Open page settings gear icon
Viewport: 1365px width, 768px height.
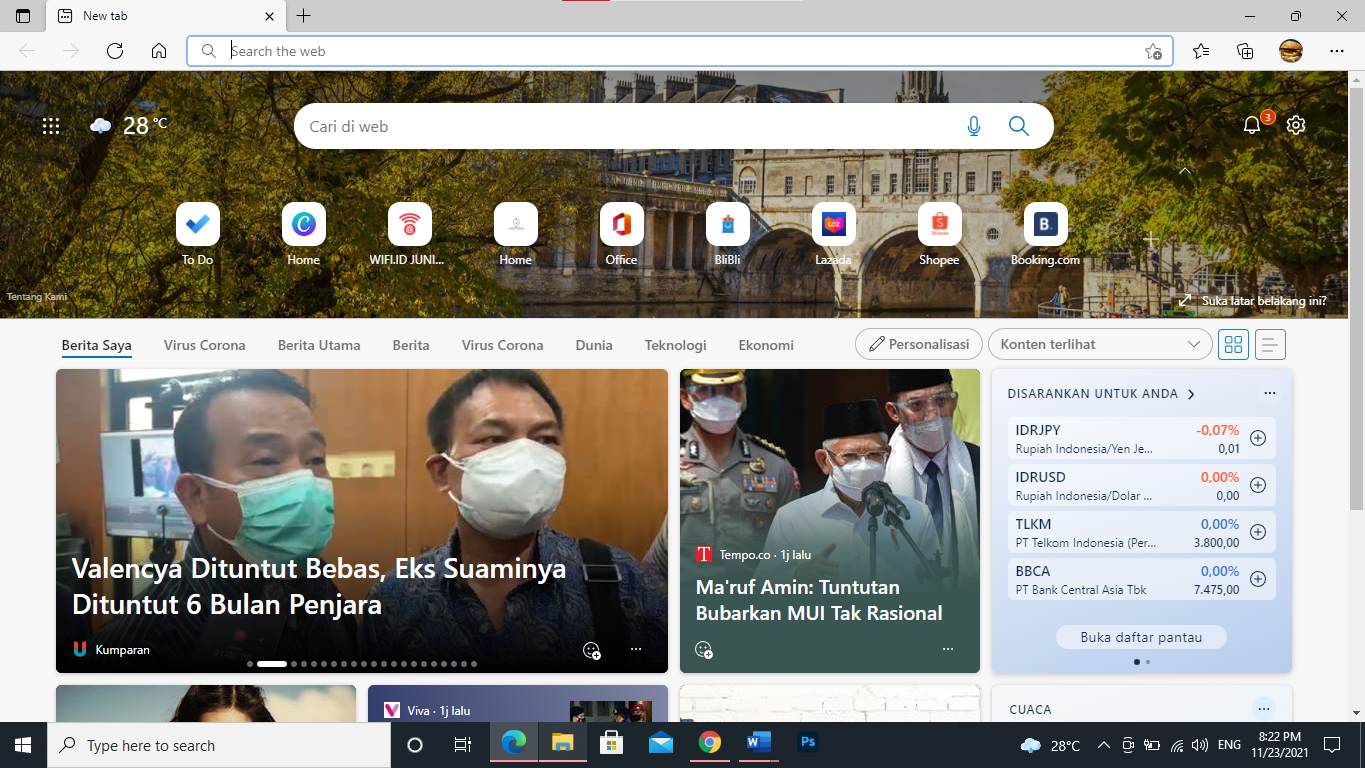click(1296, 125)
